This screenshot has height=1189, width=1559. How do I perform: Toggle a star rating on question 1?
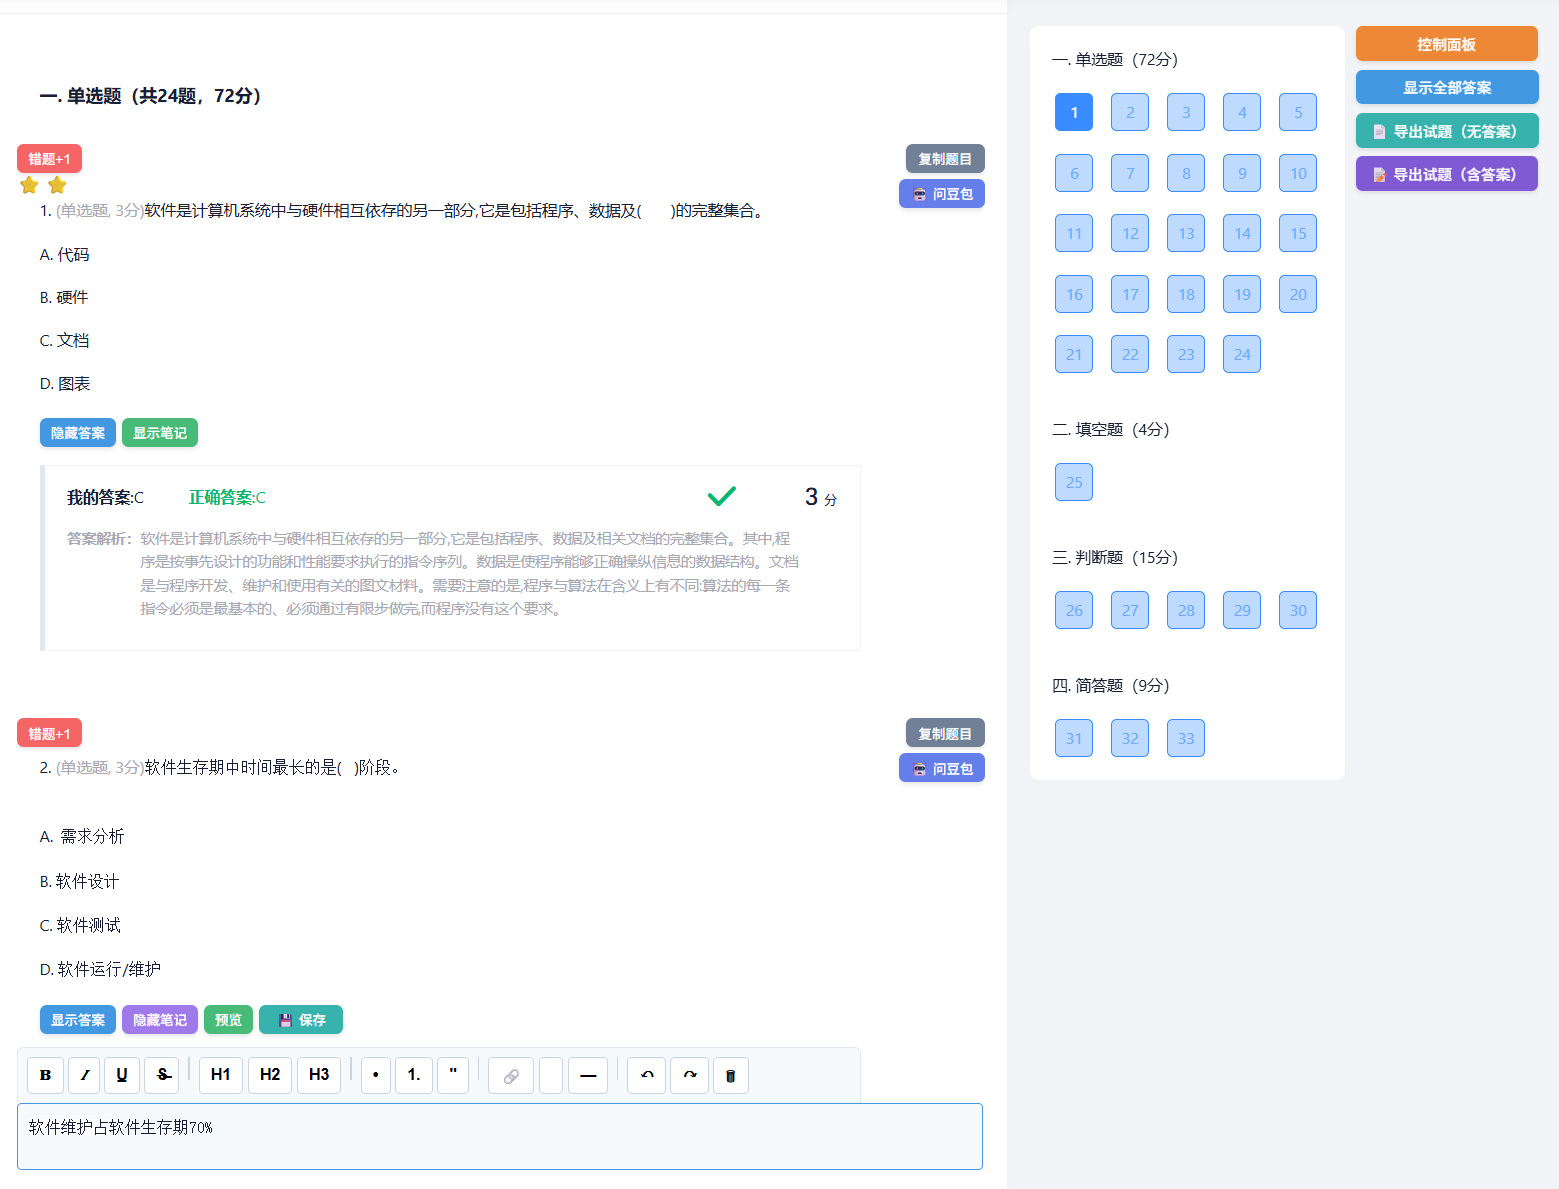(x=28, y=184)
